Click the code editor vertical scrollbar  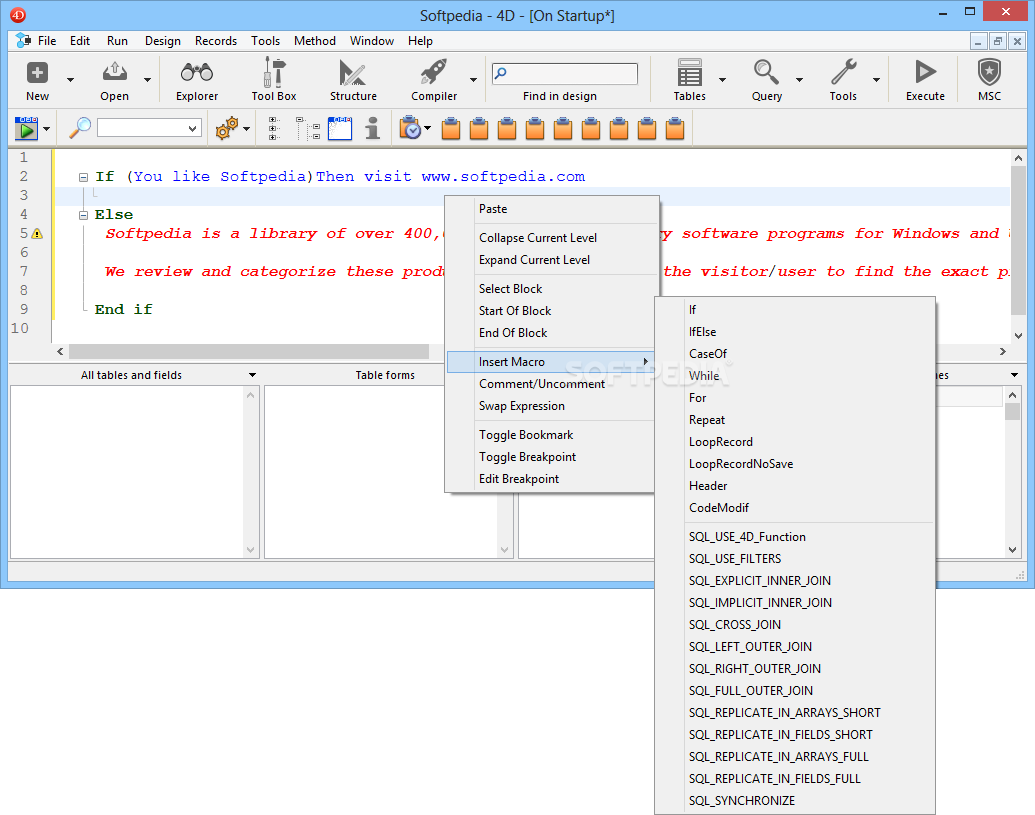pos(1018,240)
